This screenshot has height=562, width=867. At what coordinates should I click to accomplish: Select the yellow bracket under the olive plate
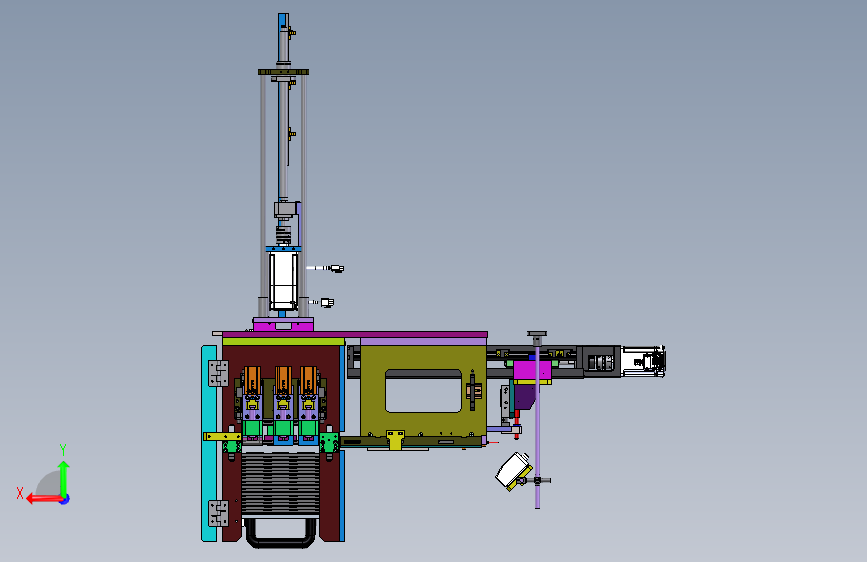(x=395, y=439)
